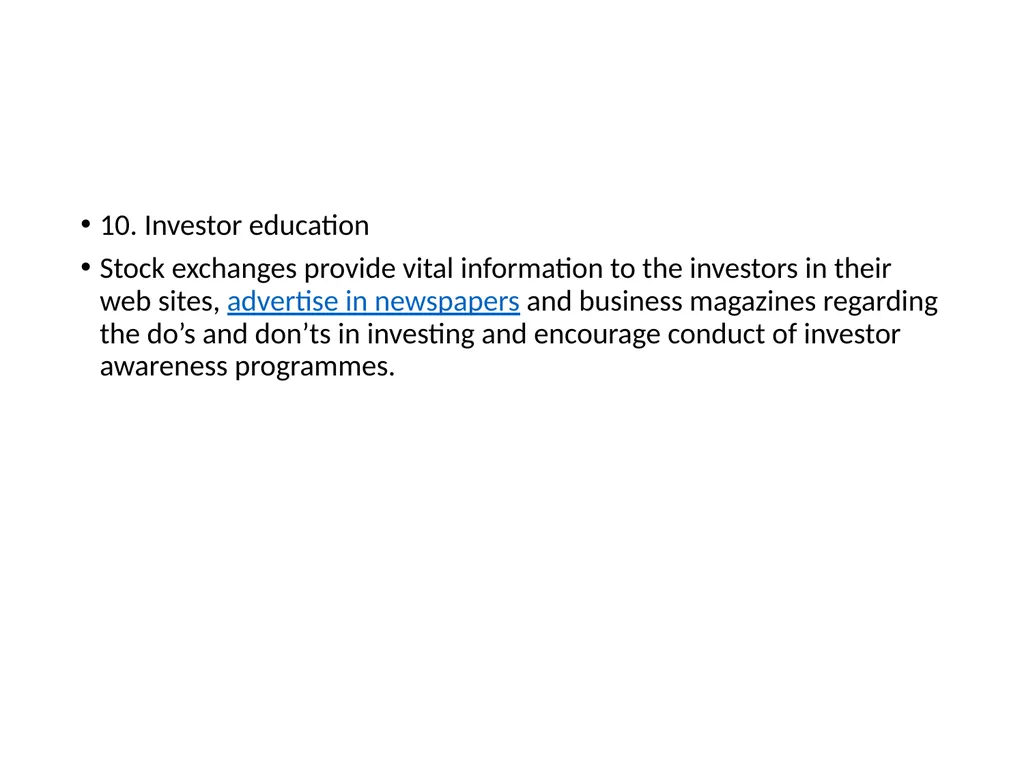1024x768 pixels.
Task: Click the word "investing" in the third line
Action: click(421, 336)
